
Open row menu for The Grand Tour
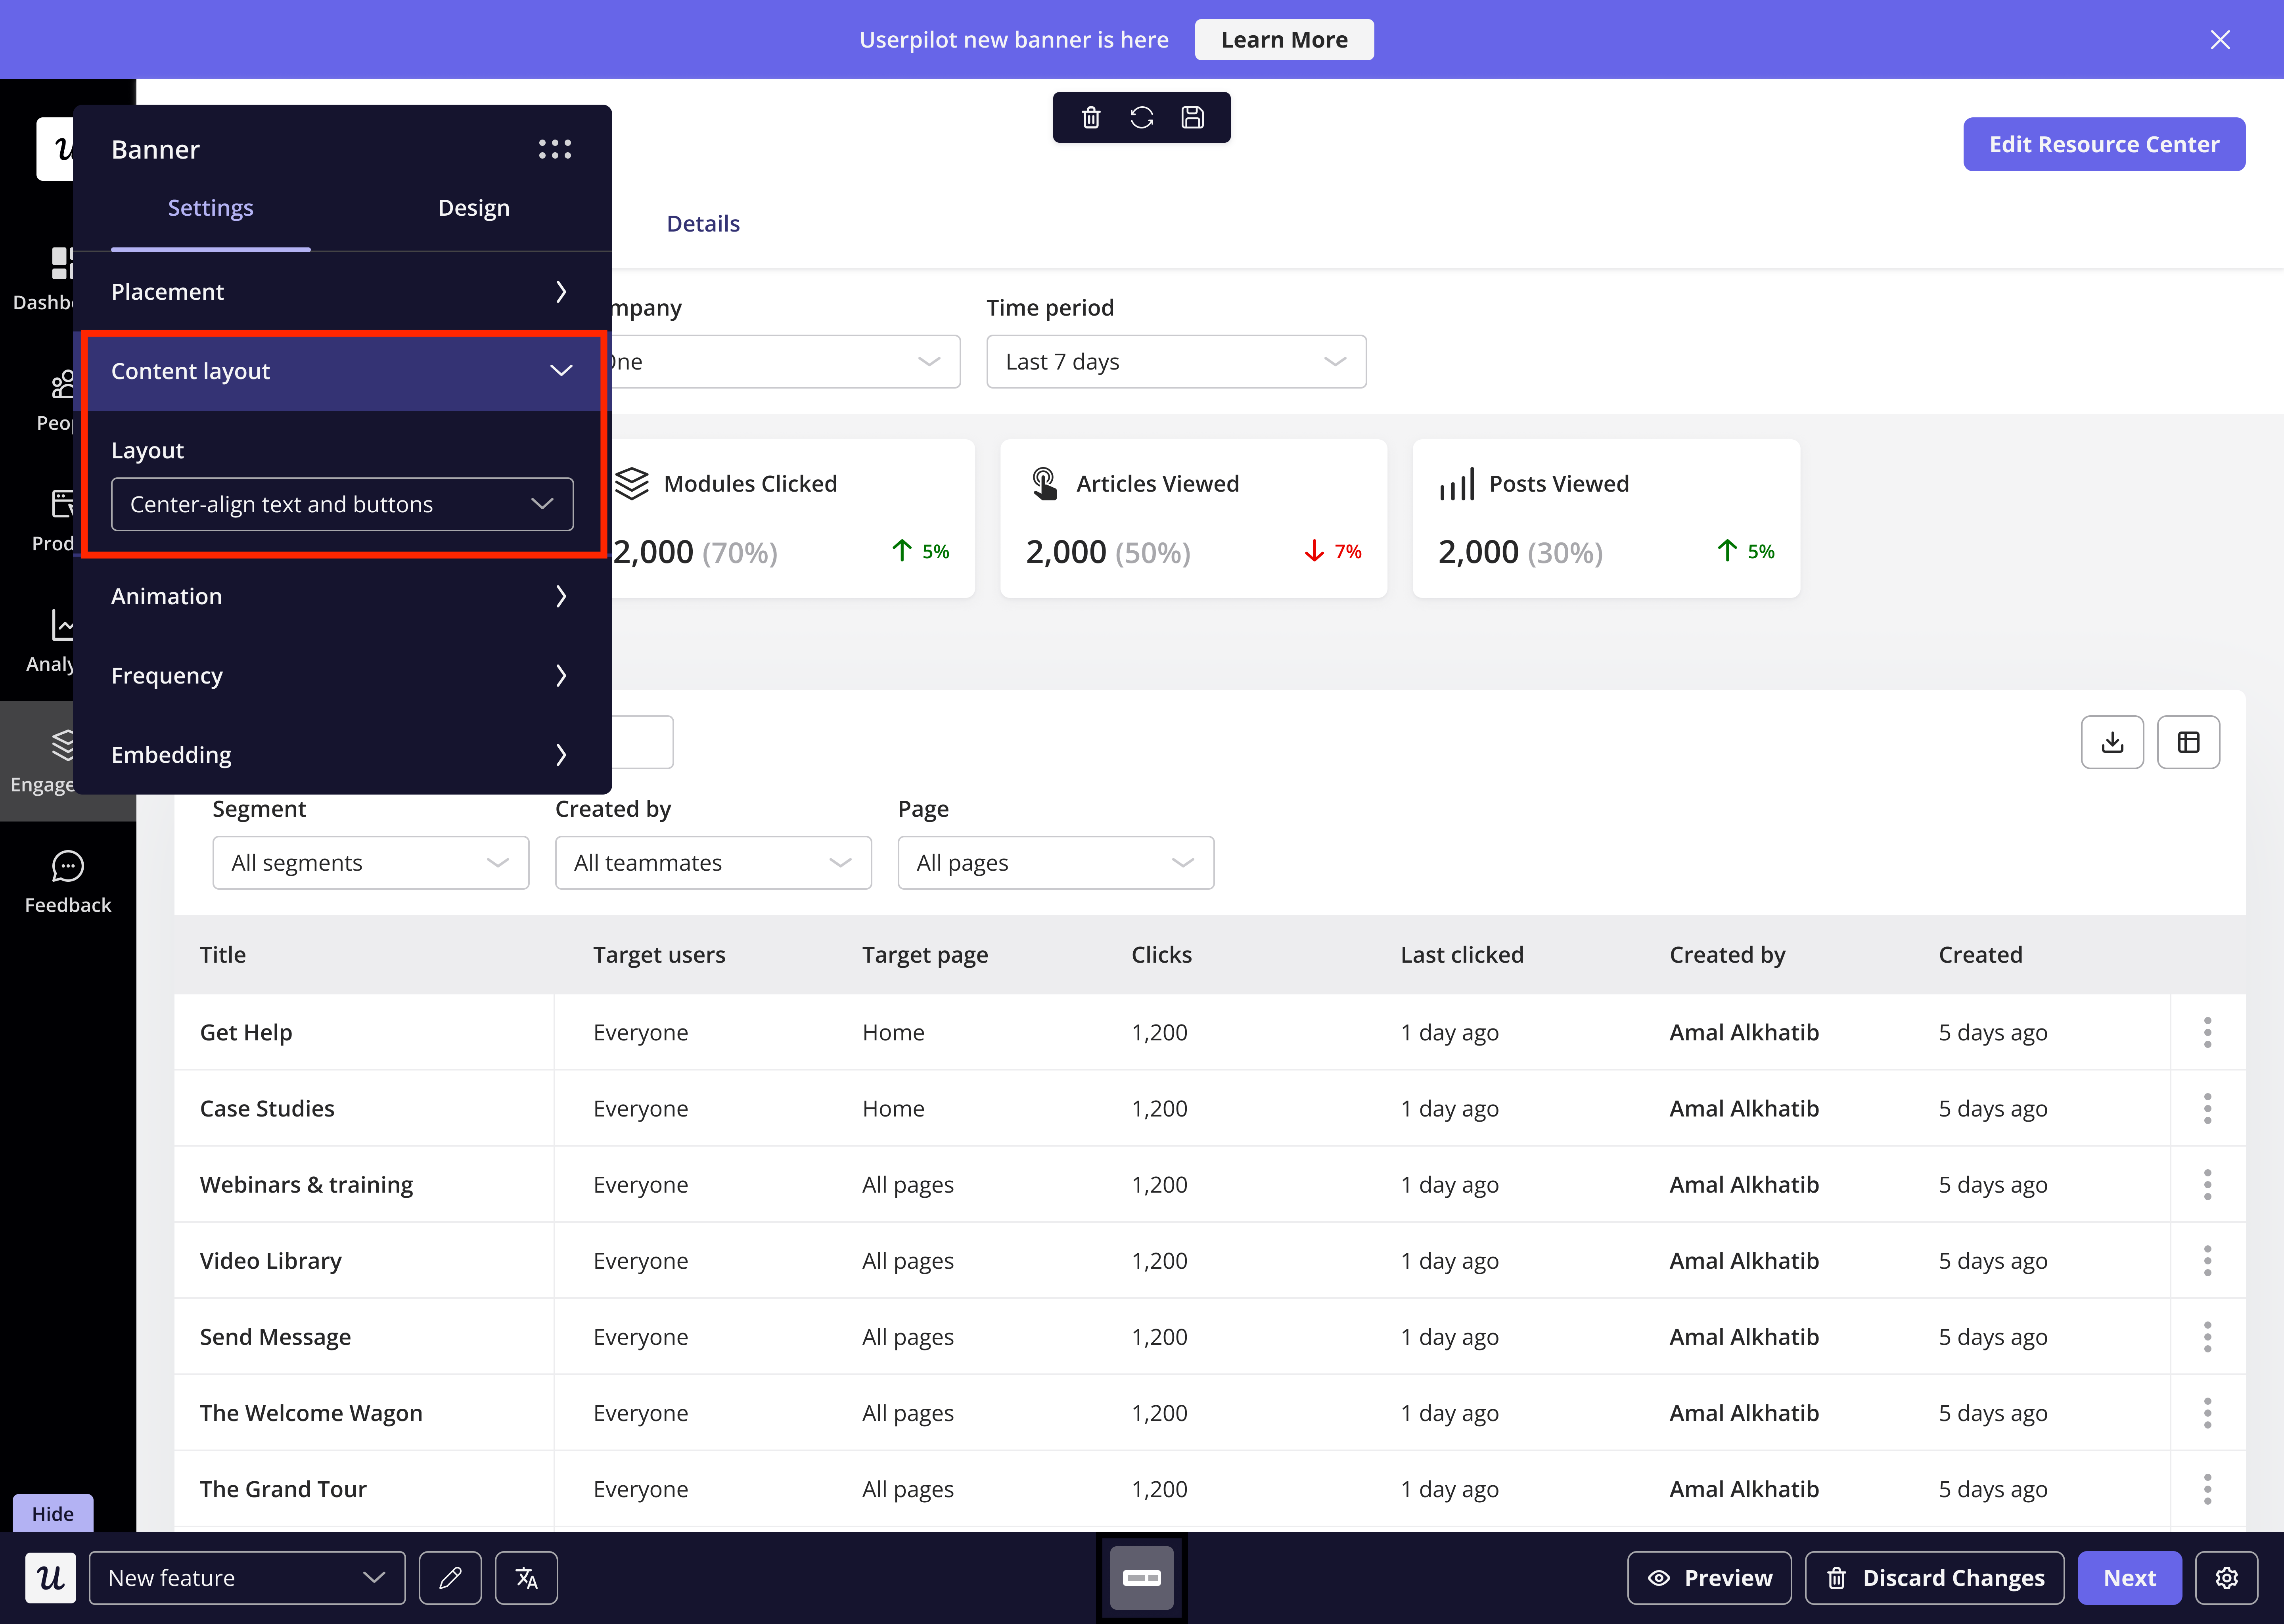point(2207,1489)
